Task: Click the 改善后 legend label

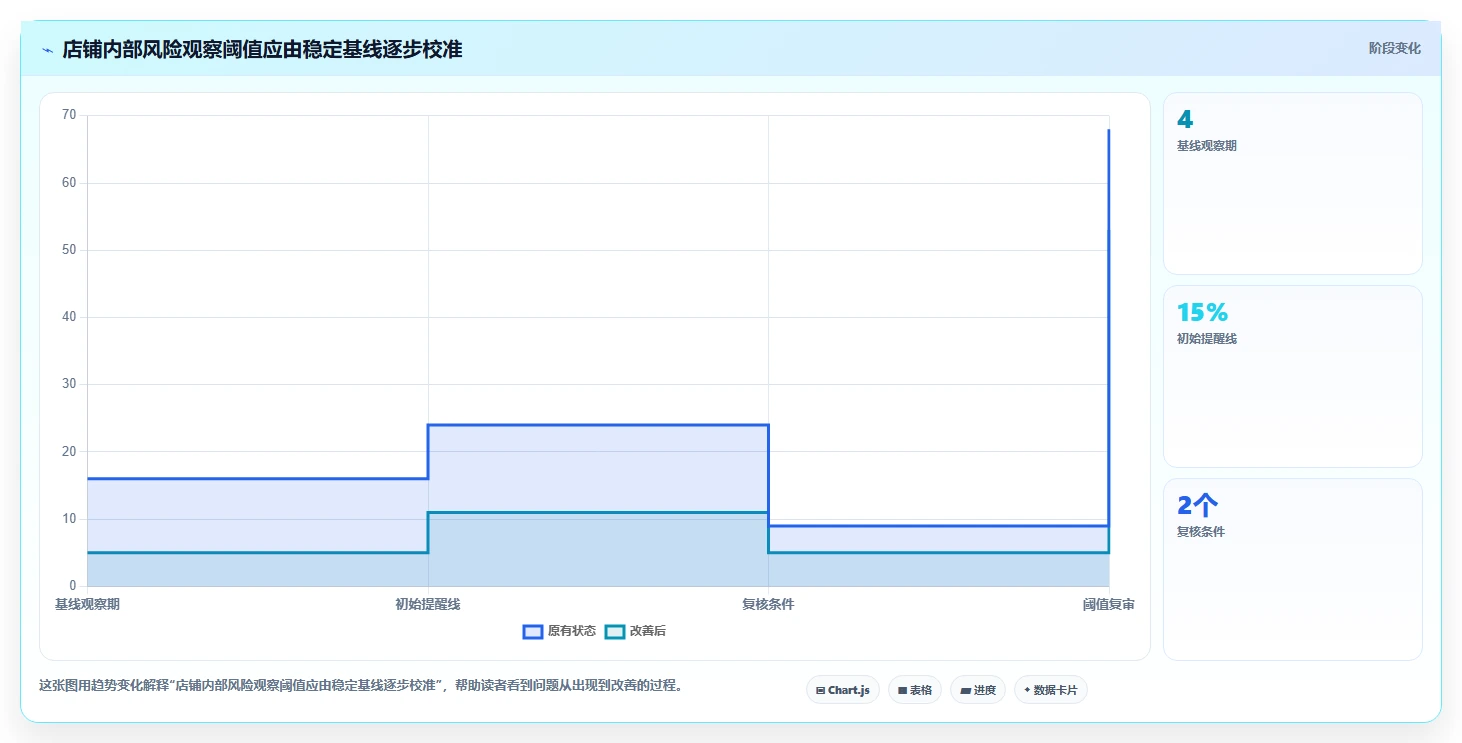Action: tap(647, 631)
